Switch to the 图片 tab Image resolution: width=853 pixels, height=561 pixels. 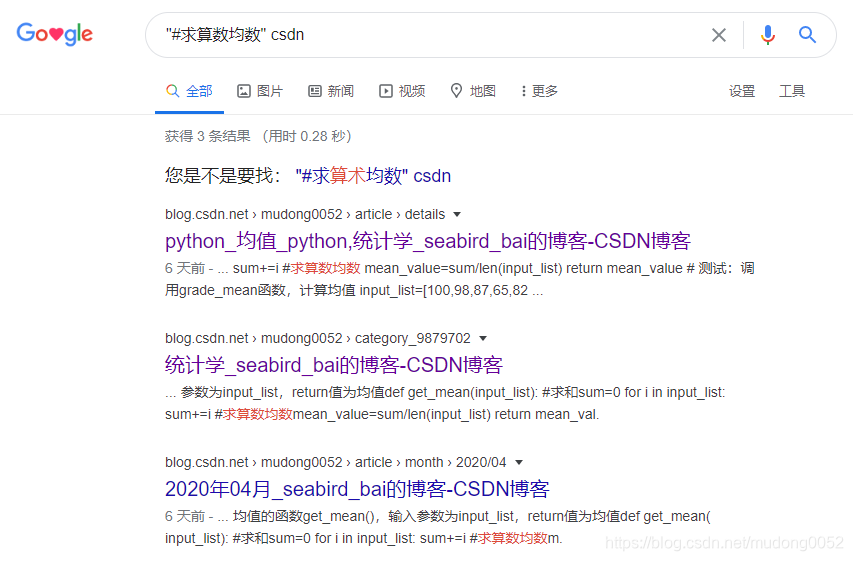pos(260,91)
